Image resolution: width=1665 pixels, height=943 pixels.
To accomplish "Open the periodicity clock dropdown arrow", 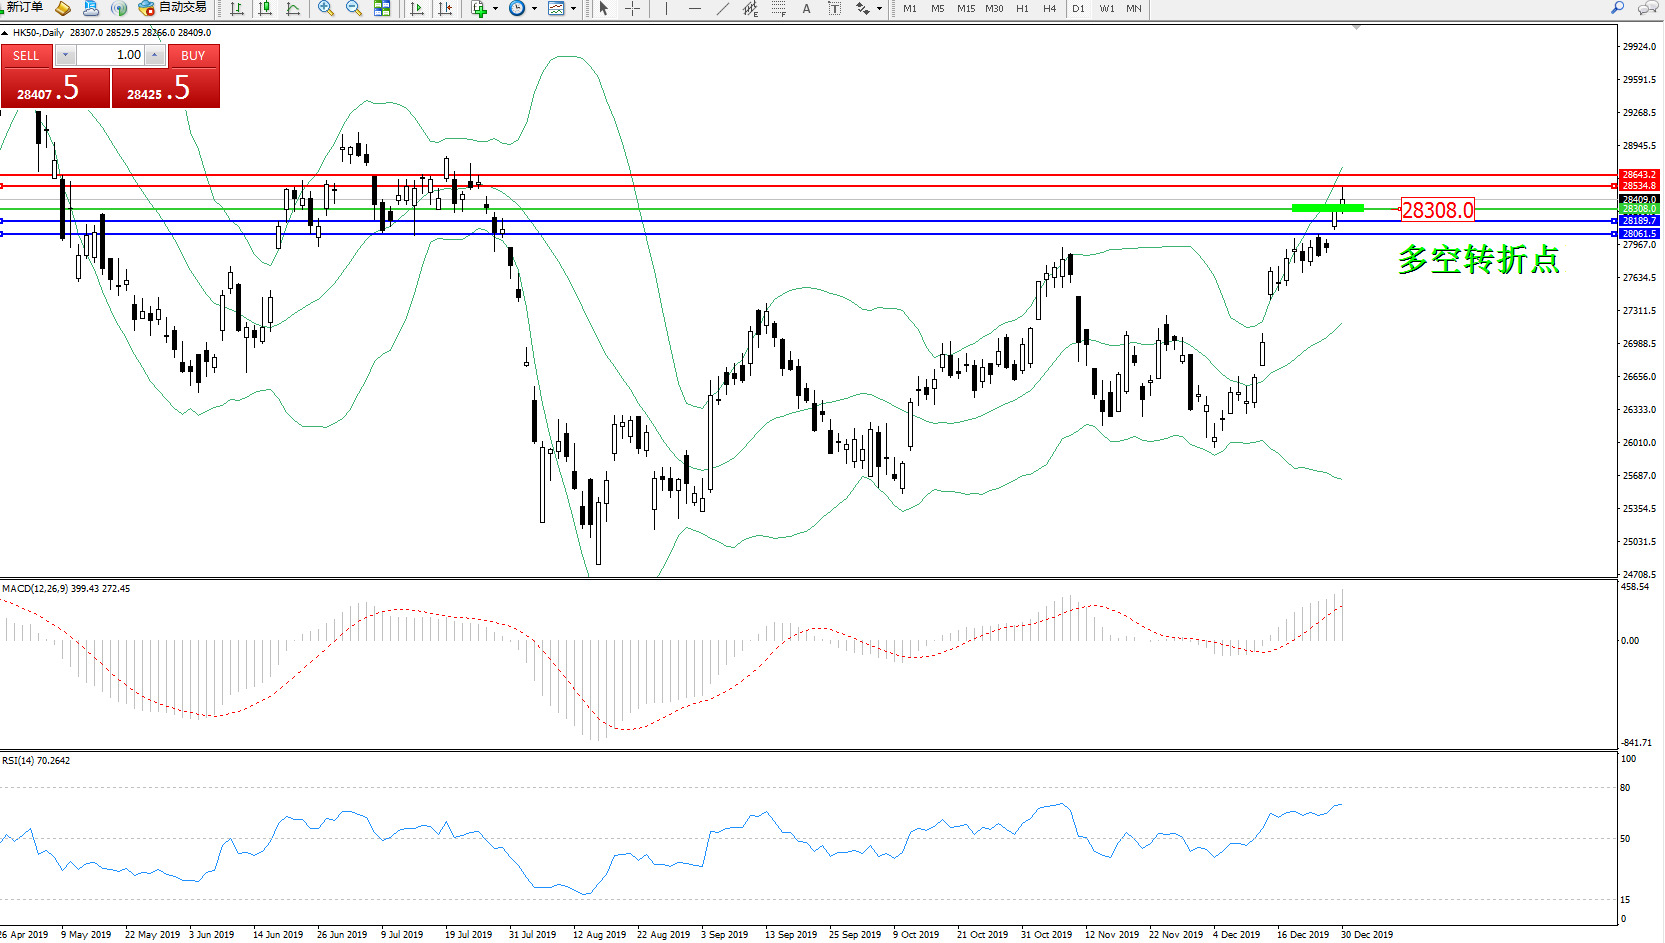I will tap(534, 9).
